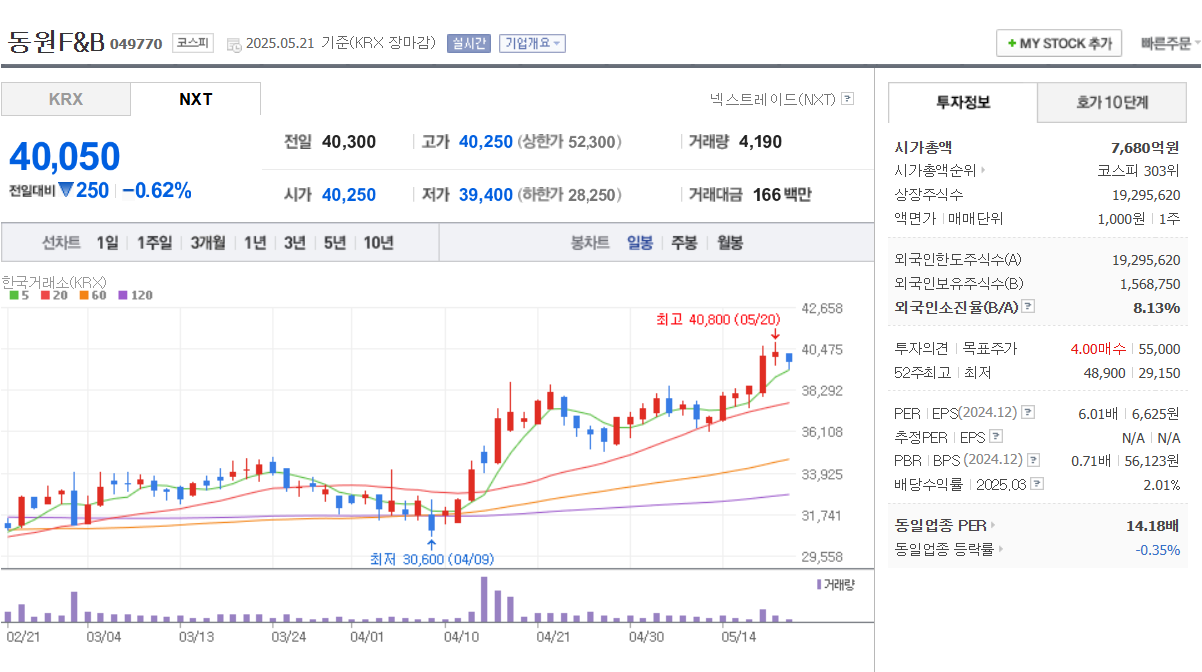
Task: Select 월봉 candlestick chart
Action: click(730, 243)
